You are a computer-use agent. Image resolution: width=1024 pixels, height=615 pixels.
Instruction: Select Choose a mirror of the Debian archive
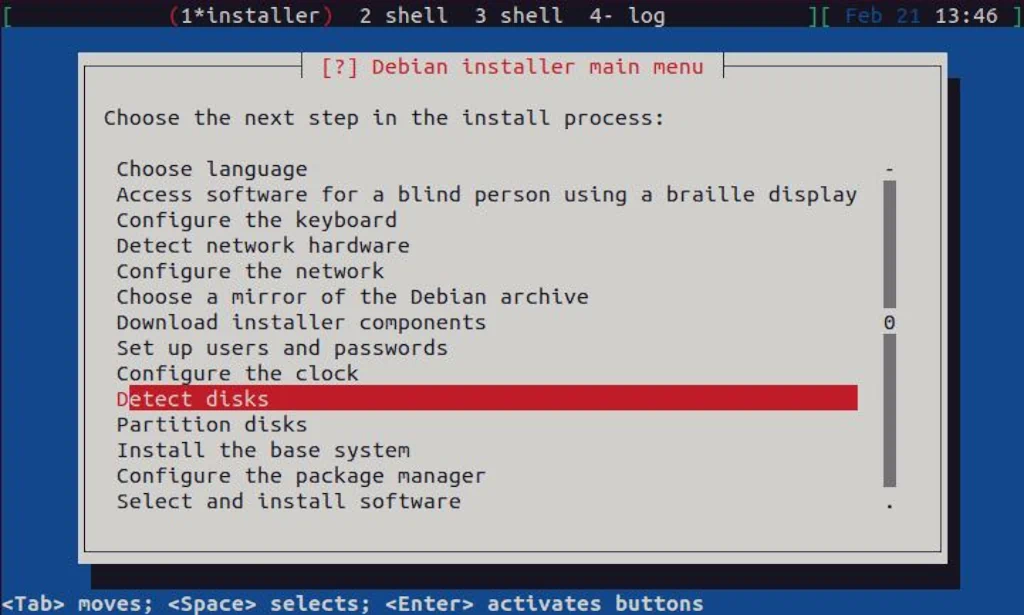(351, 296)
